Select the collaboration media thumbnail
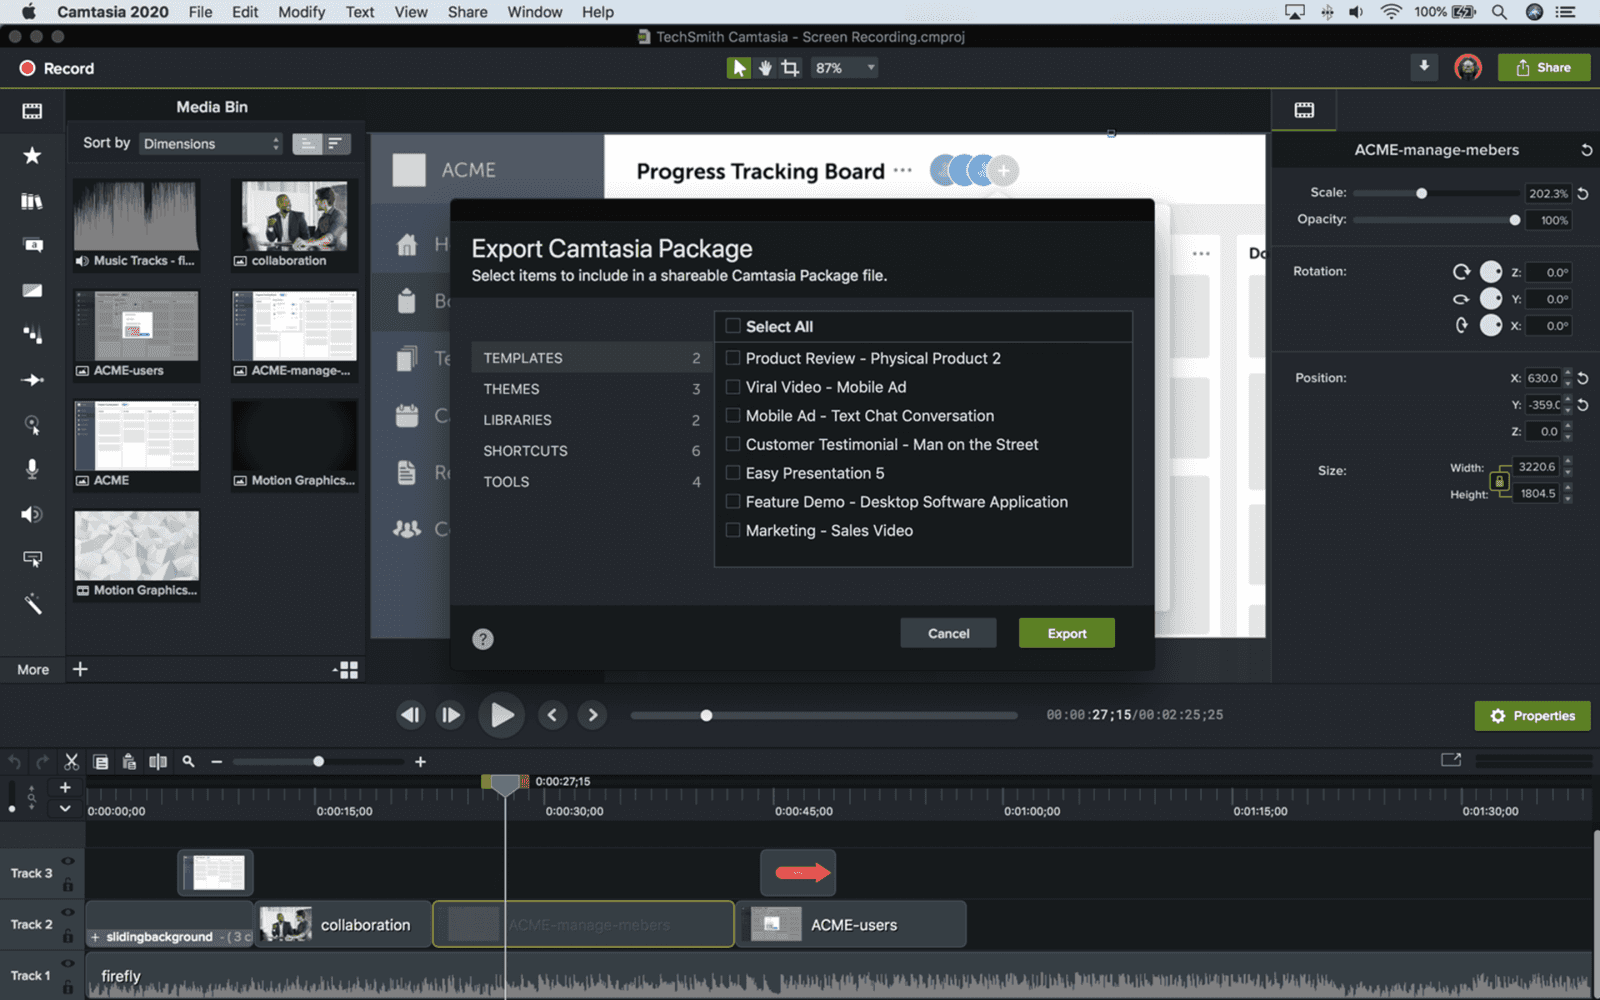 tap(294, 225)
